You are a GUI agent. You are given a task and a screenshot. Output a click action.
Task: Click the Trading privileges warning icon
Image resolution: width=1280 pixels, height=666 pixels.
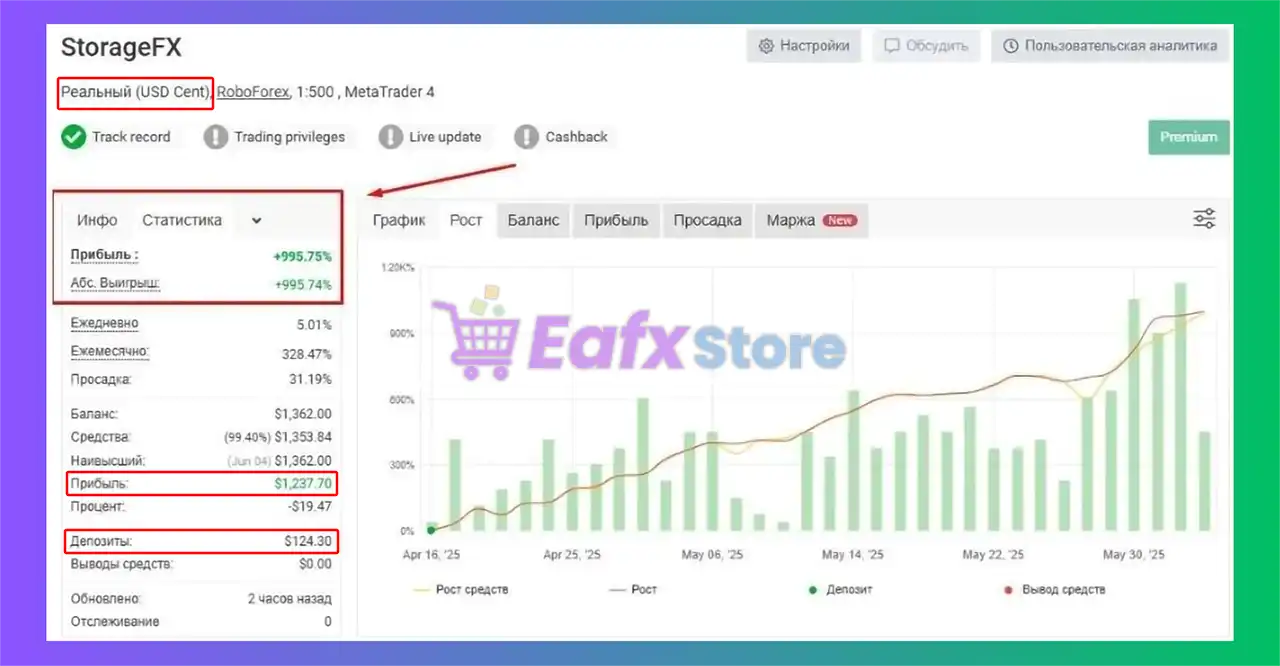[x=215, y=137]
